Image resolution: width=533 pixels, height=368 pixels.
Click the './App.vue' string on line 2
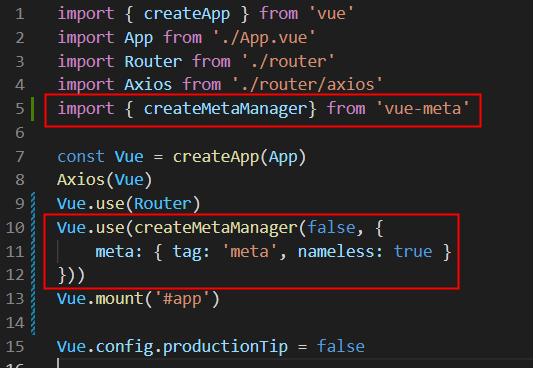coord(264,37)
